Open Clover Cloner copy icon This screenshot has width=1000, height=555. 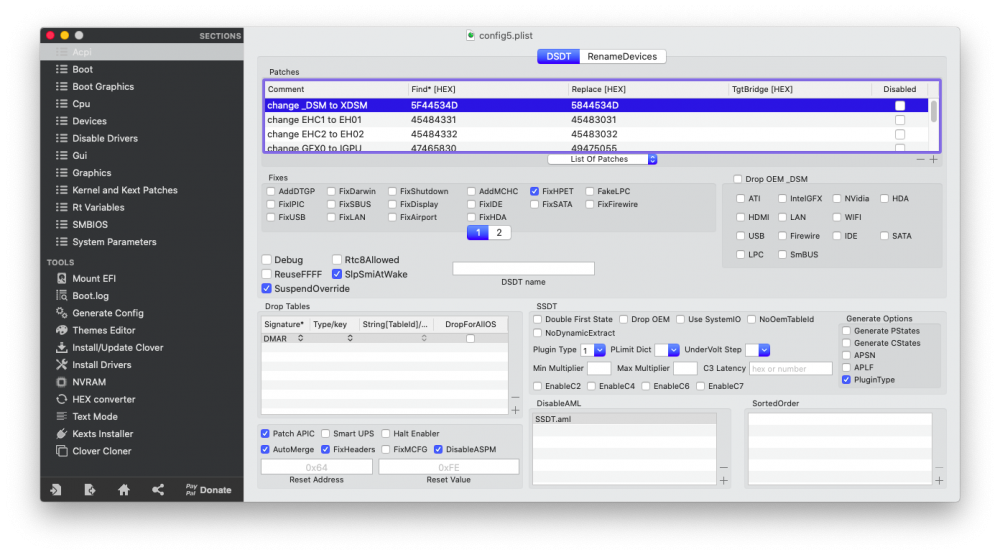tap(61, 450)
